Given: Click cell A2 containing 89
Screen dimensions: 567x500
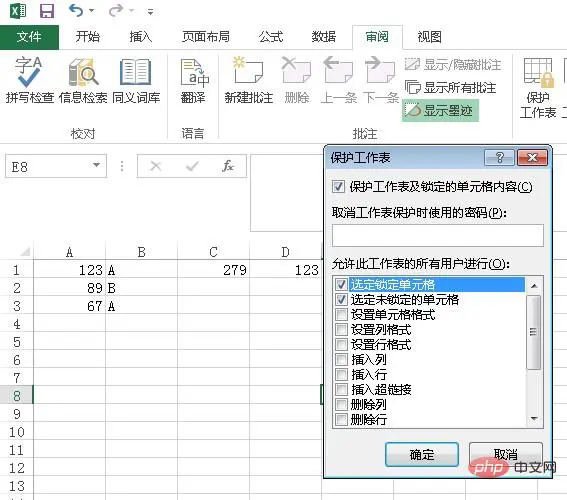Looking at the screenshot, I should pyautogui.click(x=69, y=288).
